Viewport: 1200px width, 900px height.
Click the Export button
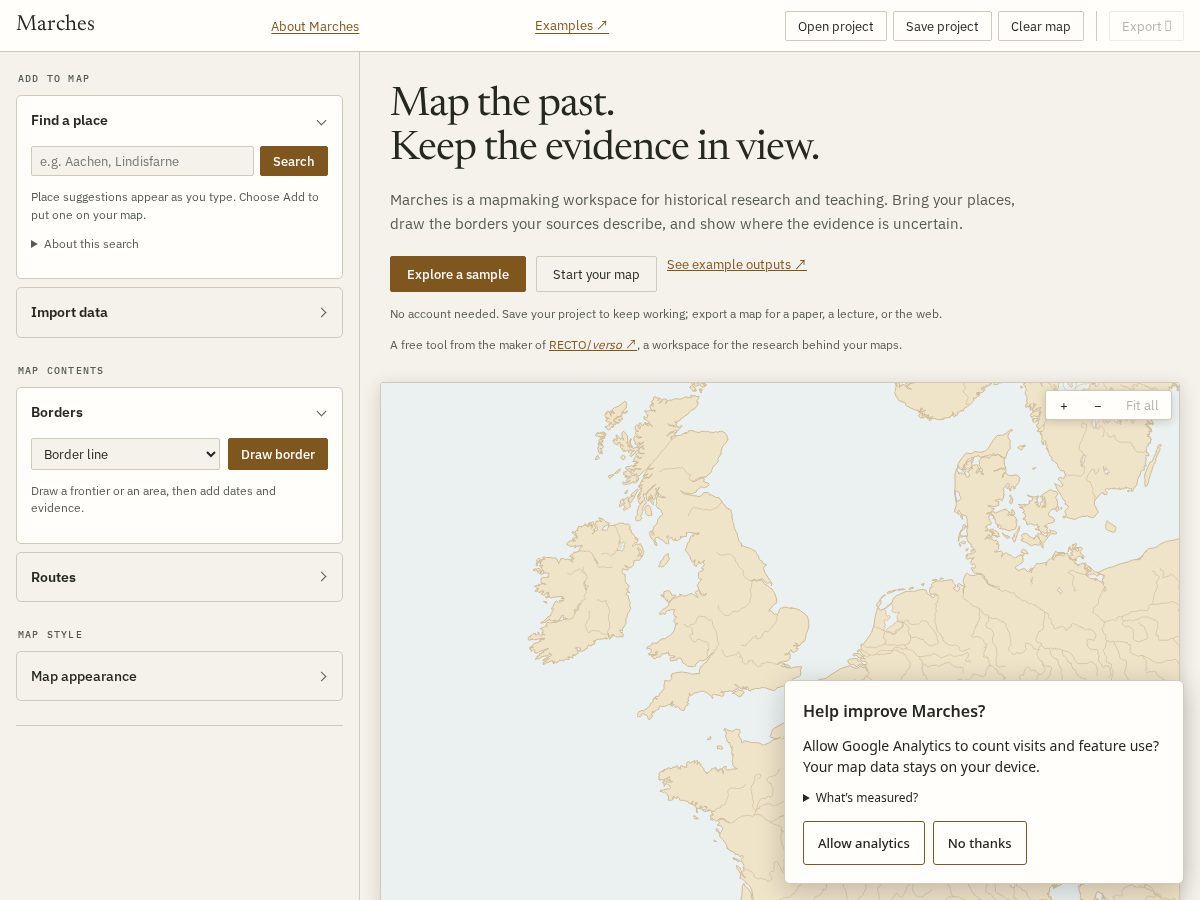coord(1146,26)
